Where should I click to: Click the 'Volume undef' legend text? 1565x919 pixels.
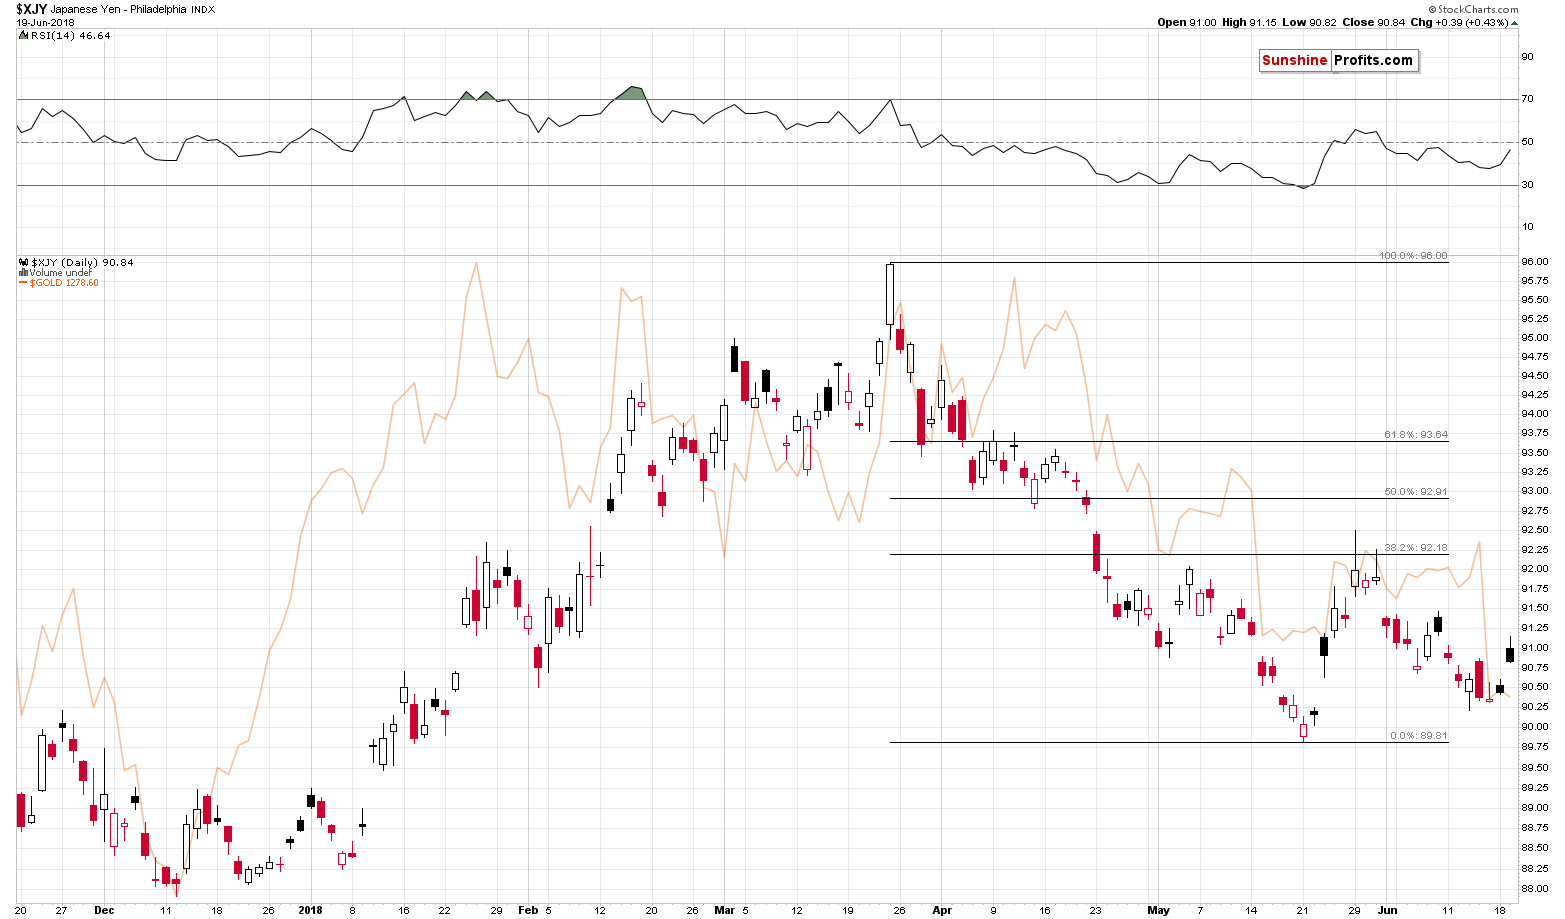(x=60, y=272)
